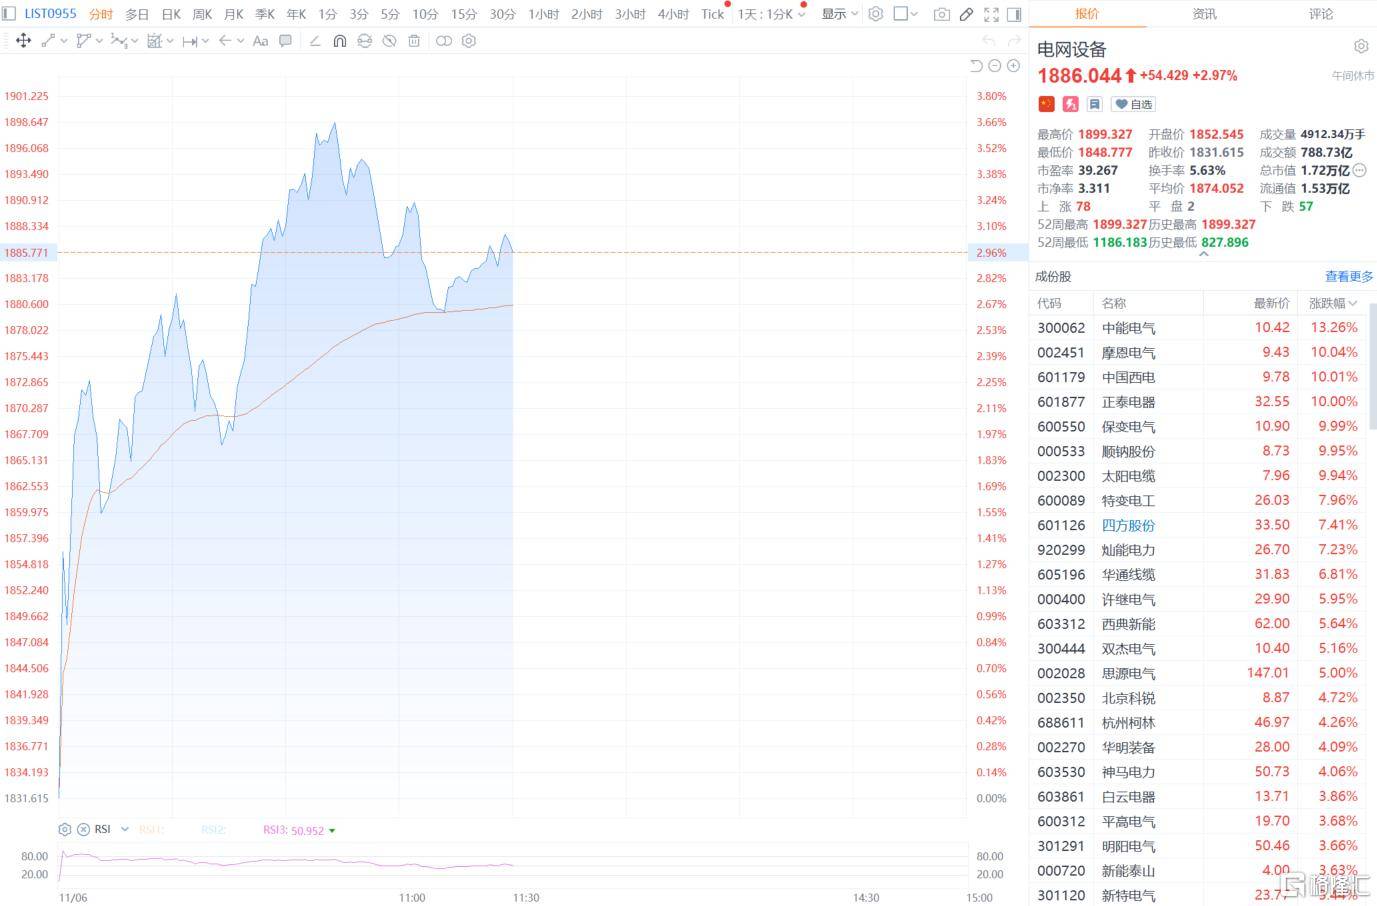Toggle magnet snap mode
Screen dimensions: 1377x906
(x=340, y=41)
